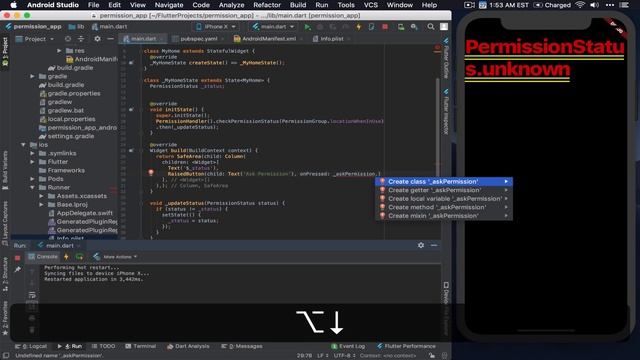Collapse the ios folder in project tree
640x360 pixels.
coord(23,144)
